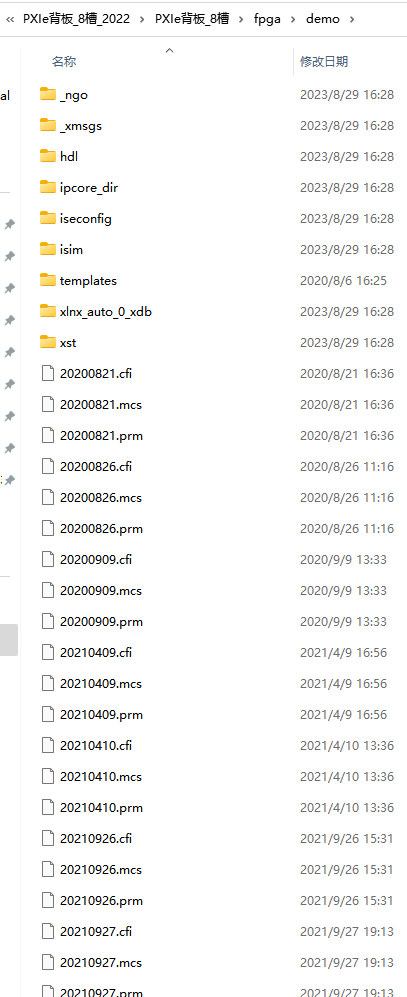Viewport: 407px width, 997px height.
Task: Sort files by 修改日期 column header
Action: 324,62
